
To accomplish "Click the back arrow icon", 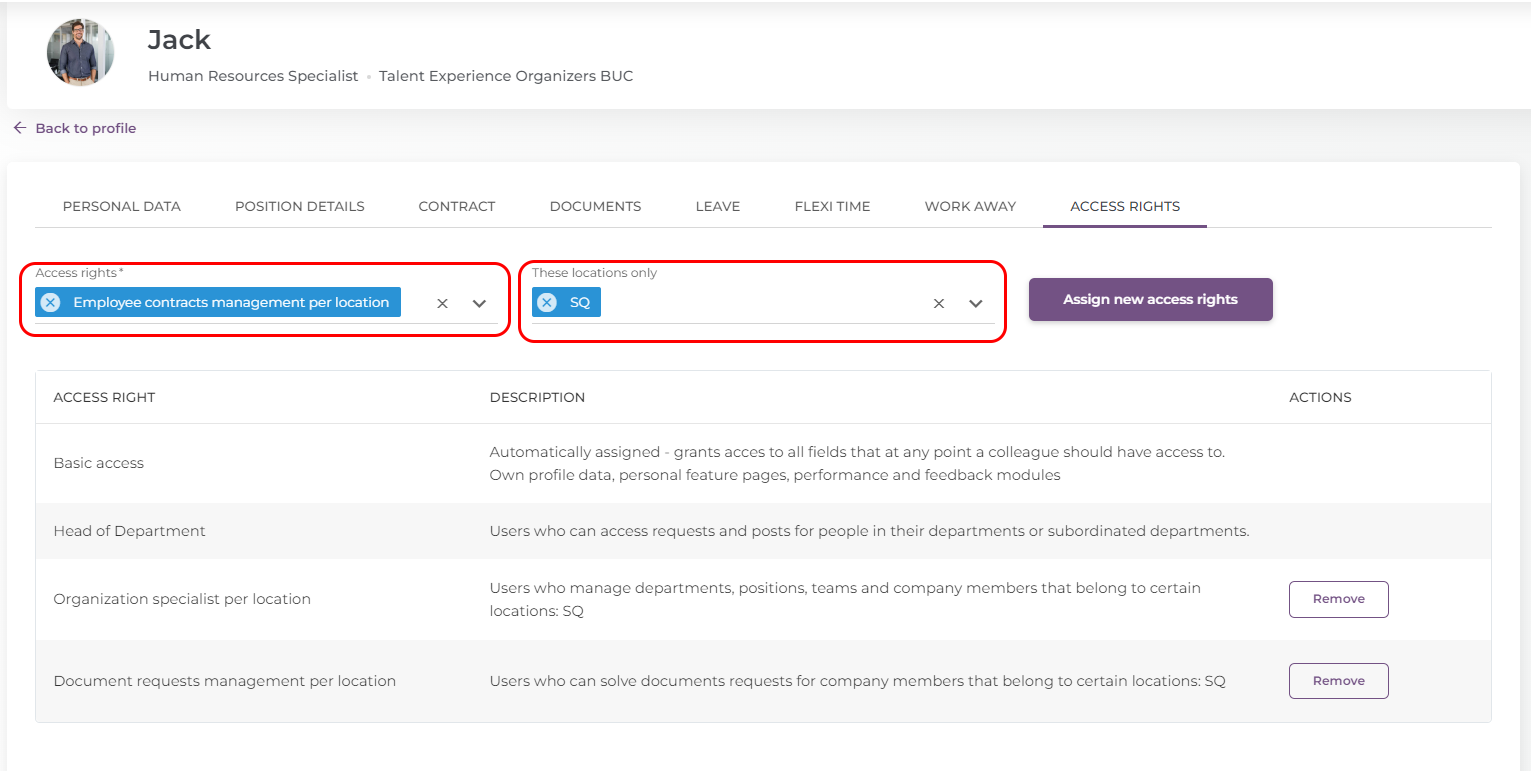I will coord(20,128).
